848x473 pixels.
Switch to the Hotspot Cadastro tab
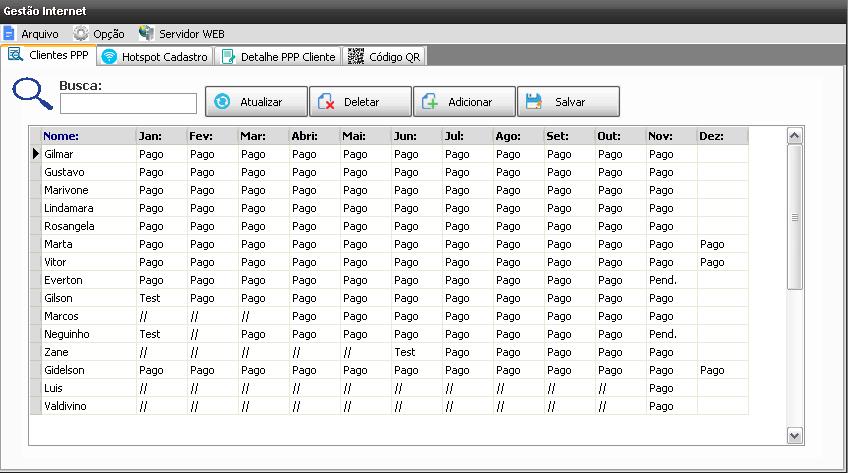(156, 57)
